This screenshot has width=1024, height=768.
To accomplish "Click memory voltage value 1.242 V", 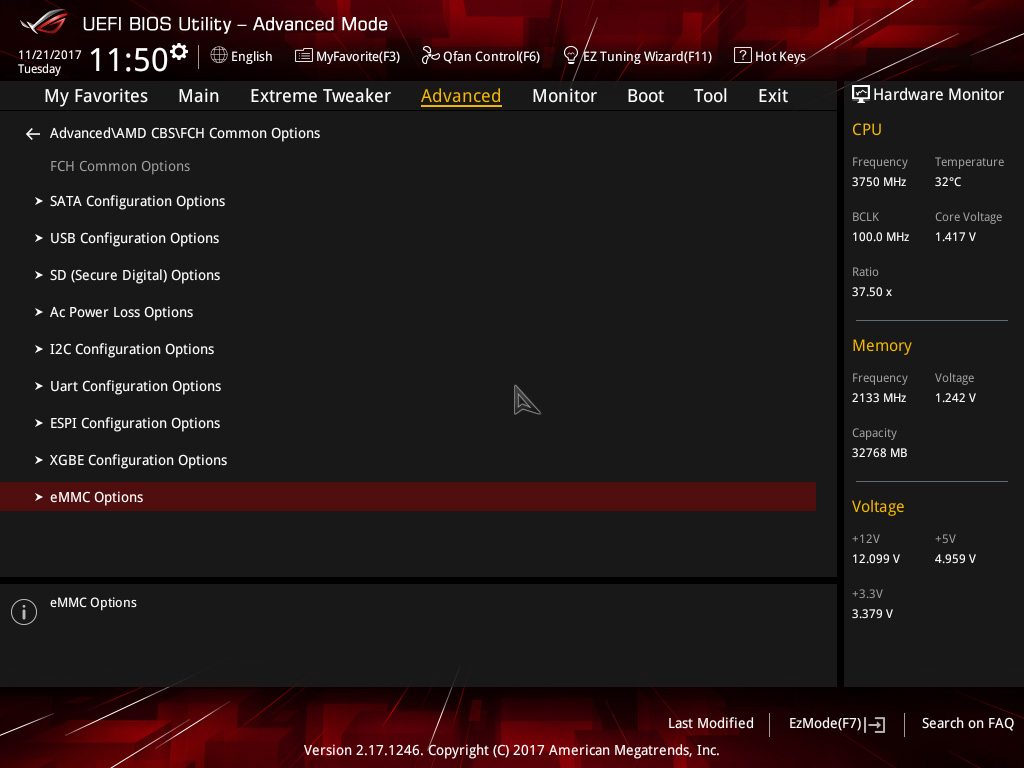I will [x=955, y=398].
